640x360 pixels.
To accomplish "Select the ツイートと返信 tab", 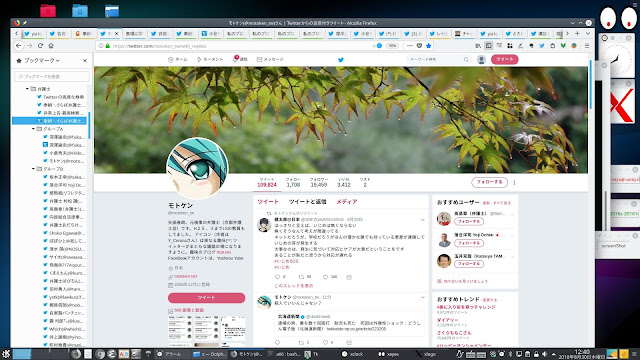I will tap(308, 202).
